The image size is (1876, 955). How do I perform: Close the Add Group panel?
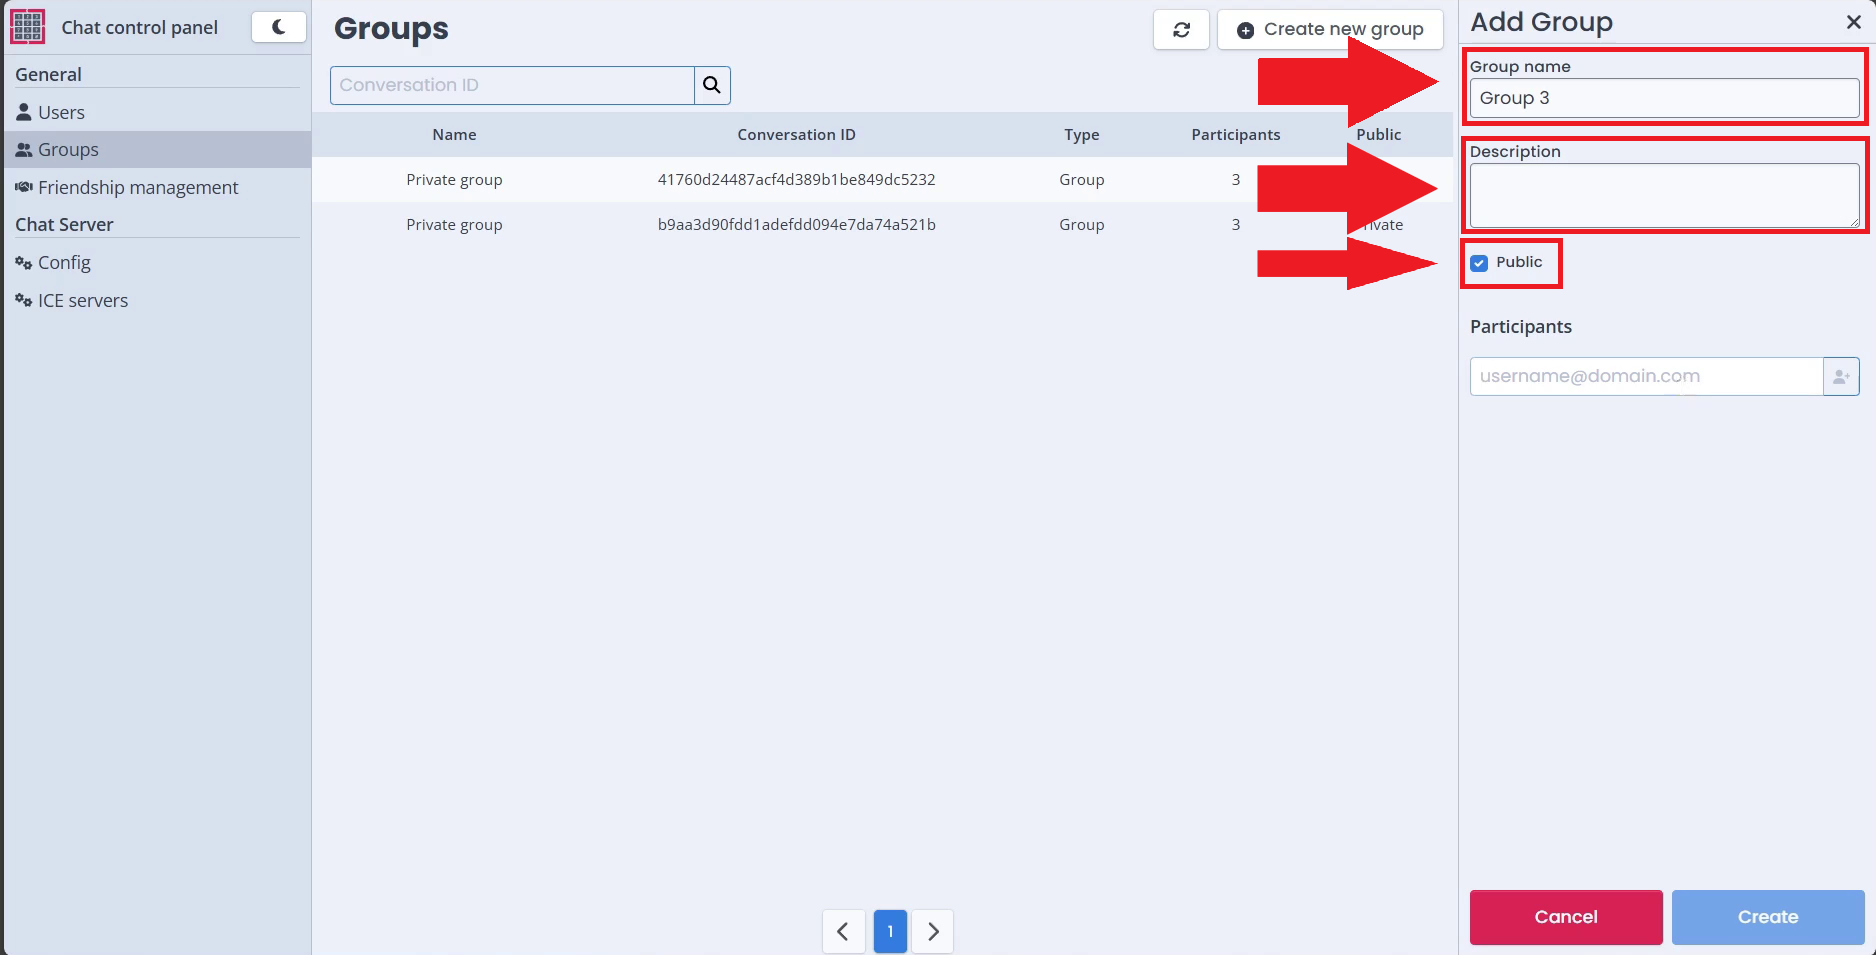(x=1853, y=22)
